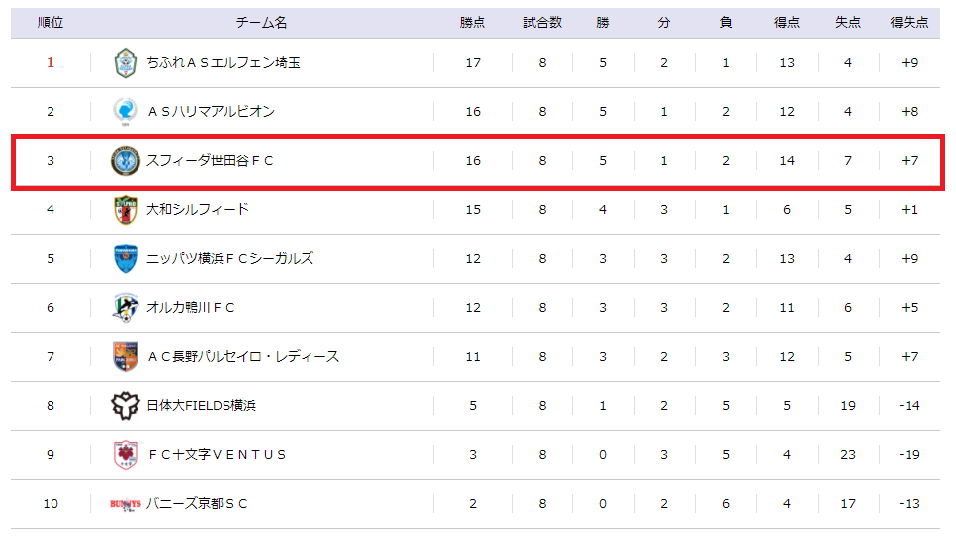Click the FC十文字VENTUS red crest
956x537 pixels.
[126, 455]
